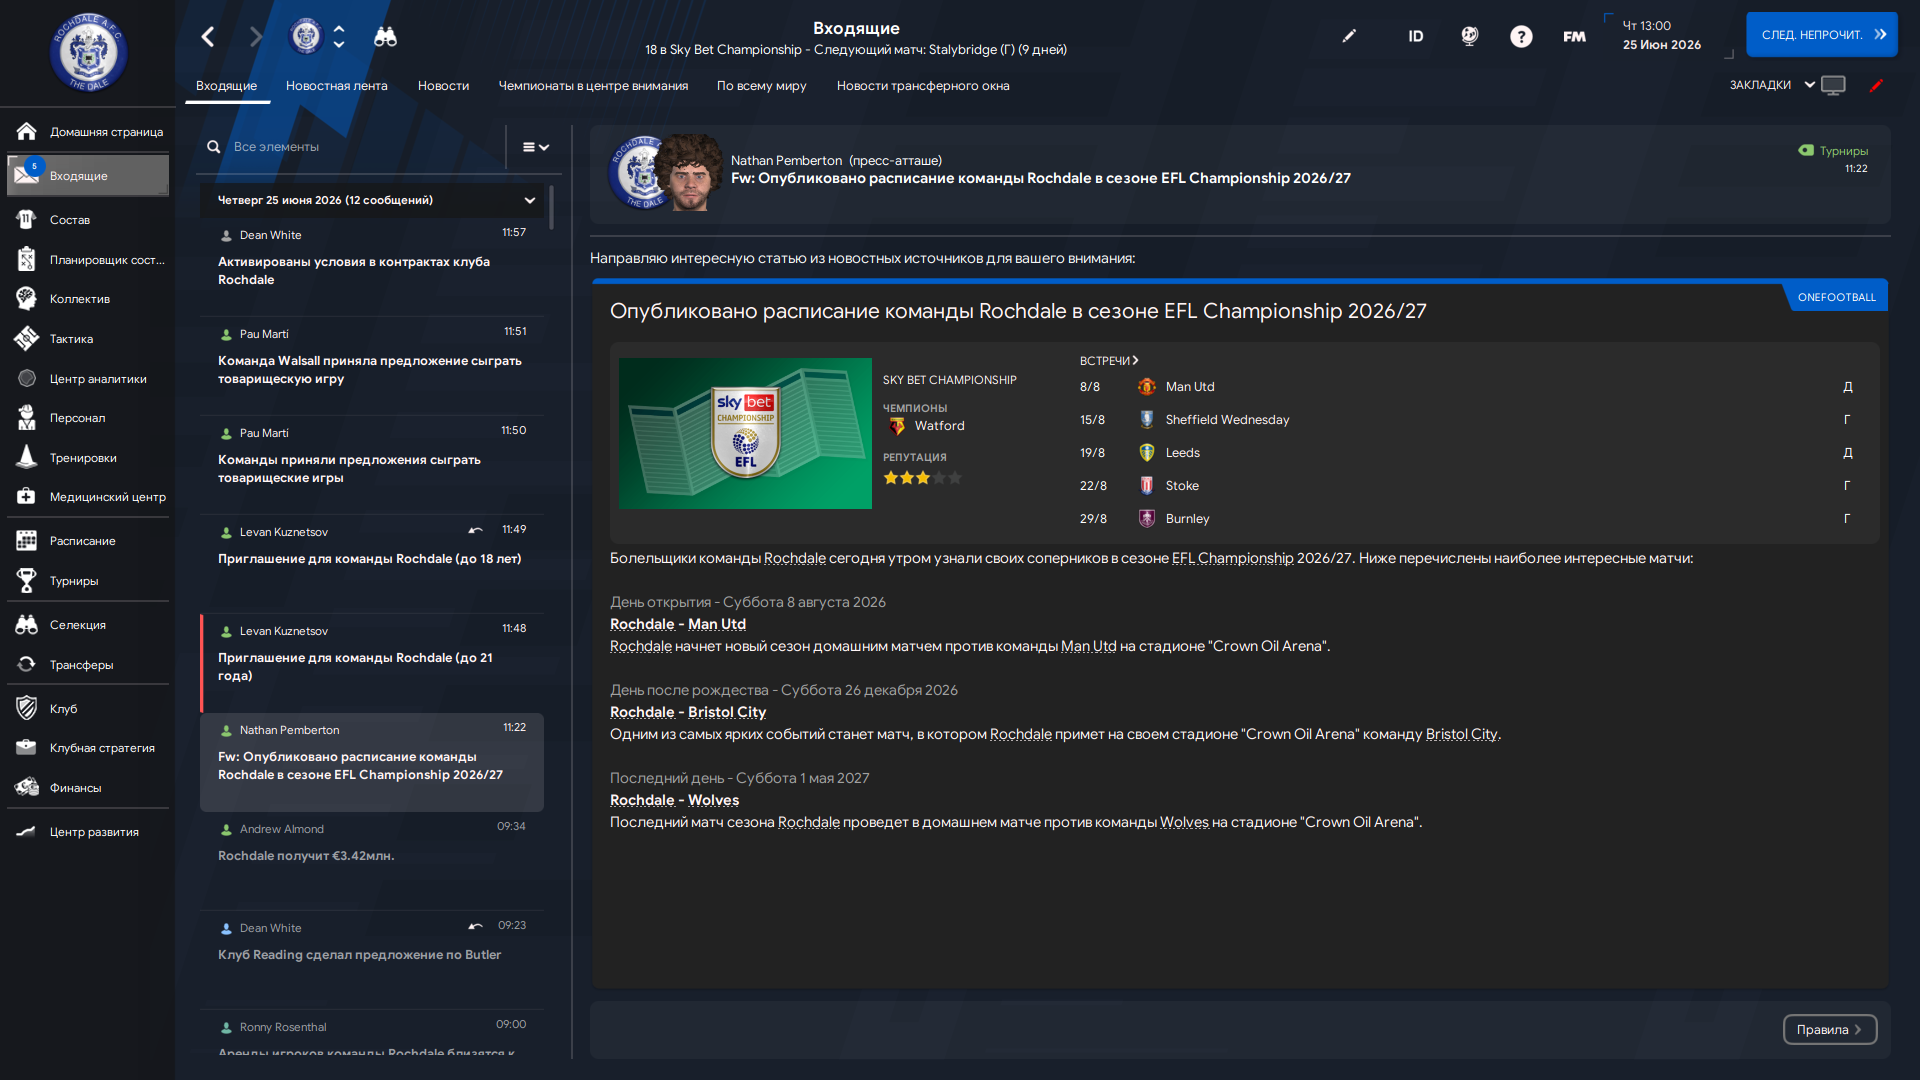Open Dean White message about contract clauses

[371, 262]
